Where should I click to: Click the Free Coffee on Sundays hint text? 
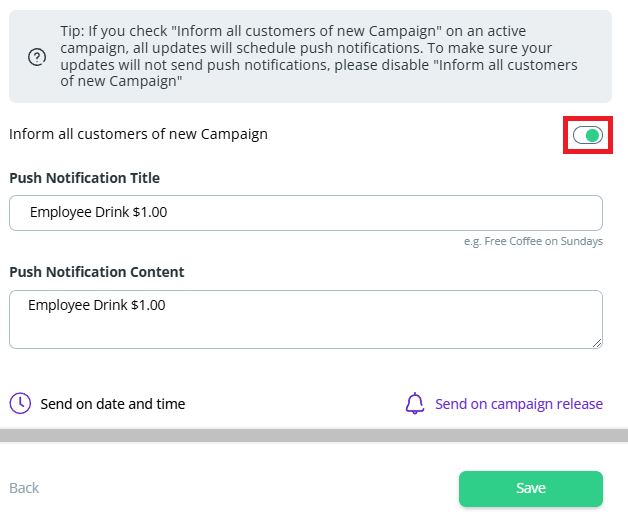(x=533, y=241)
